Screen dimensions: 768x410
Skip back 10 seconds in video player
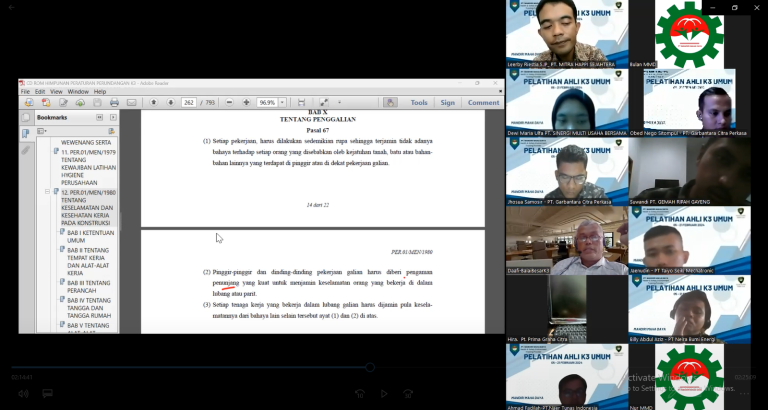pos(360,393)
